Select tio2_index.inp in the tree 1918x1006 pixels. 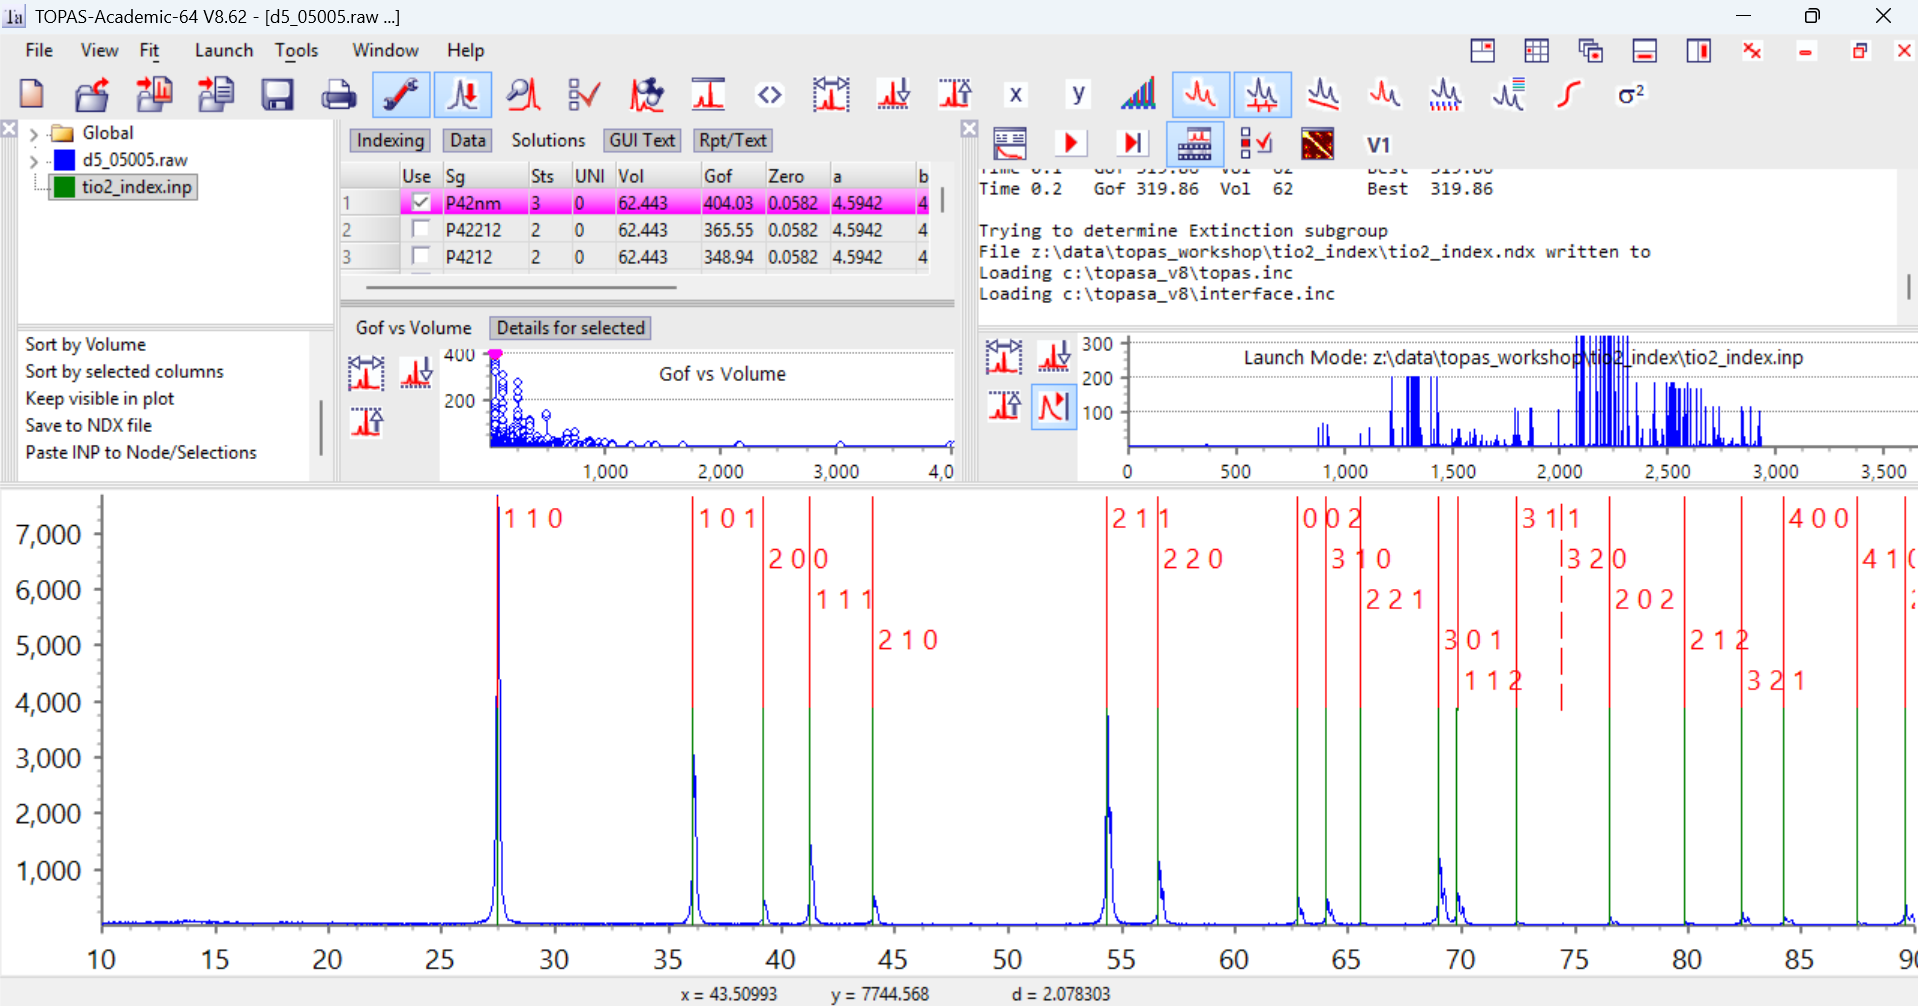point(136,187)
